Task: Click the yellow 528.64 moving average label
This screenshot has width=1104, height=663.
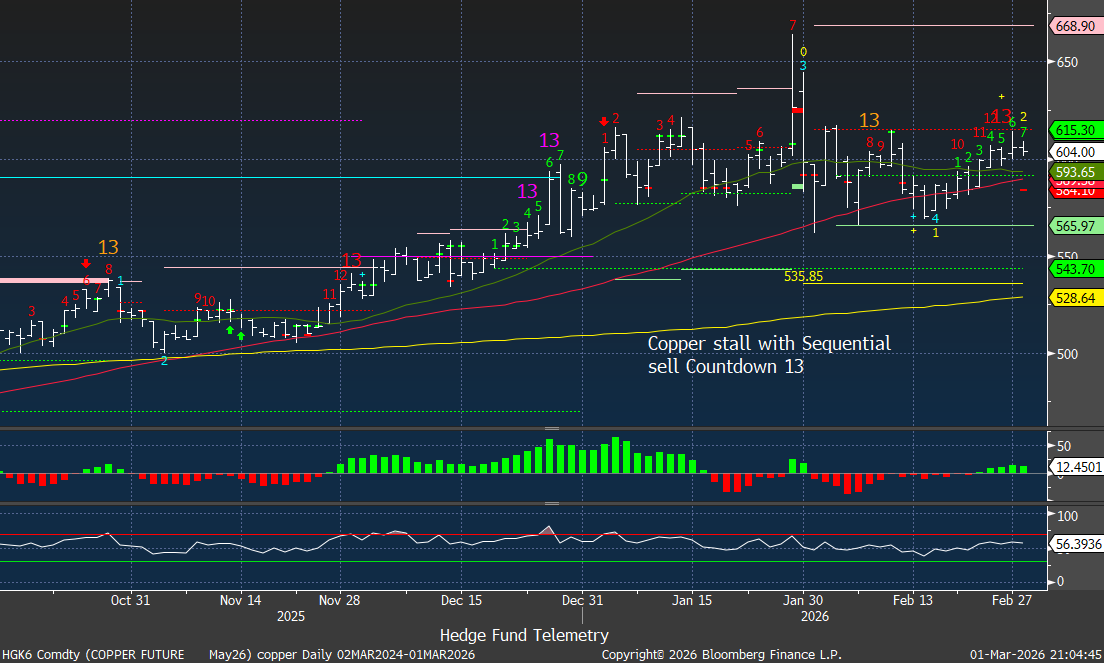Action: point(1074,298)
